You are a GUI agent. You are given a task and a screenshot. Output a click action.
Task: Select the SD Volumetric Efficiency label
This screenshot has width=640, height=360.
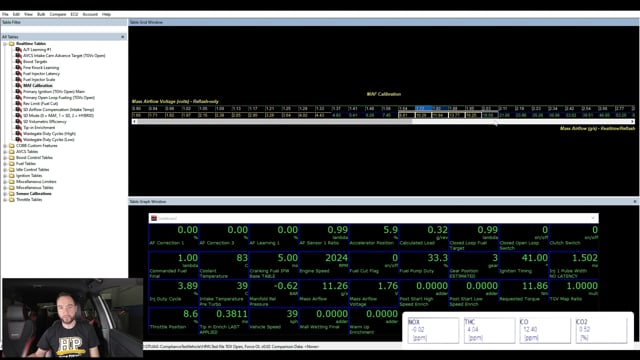coord(45,122)
